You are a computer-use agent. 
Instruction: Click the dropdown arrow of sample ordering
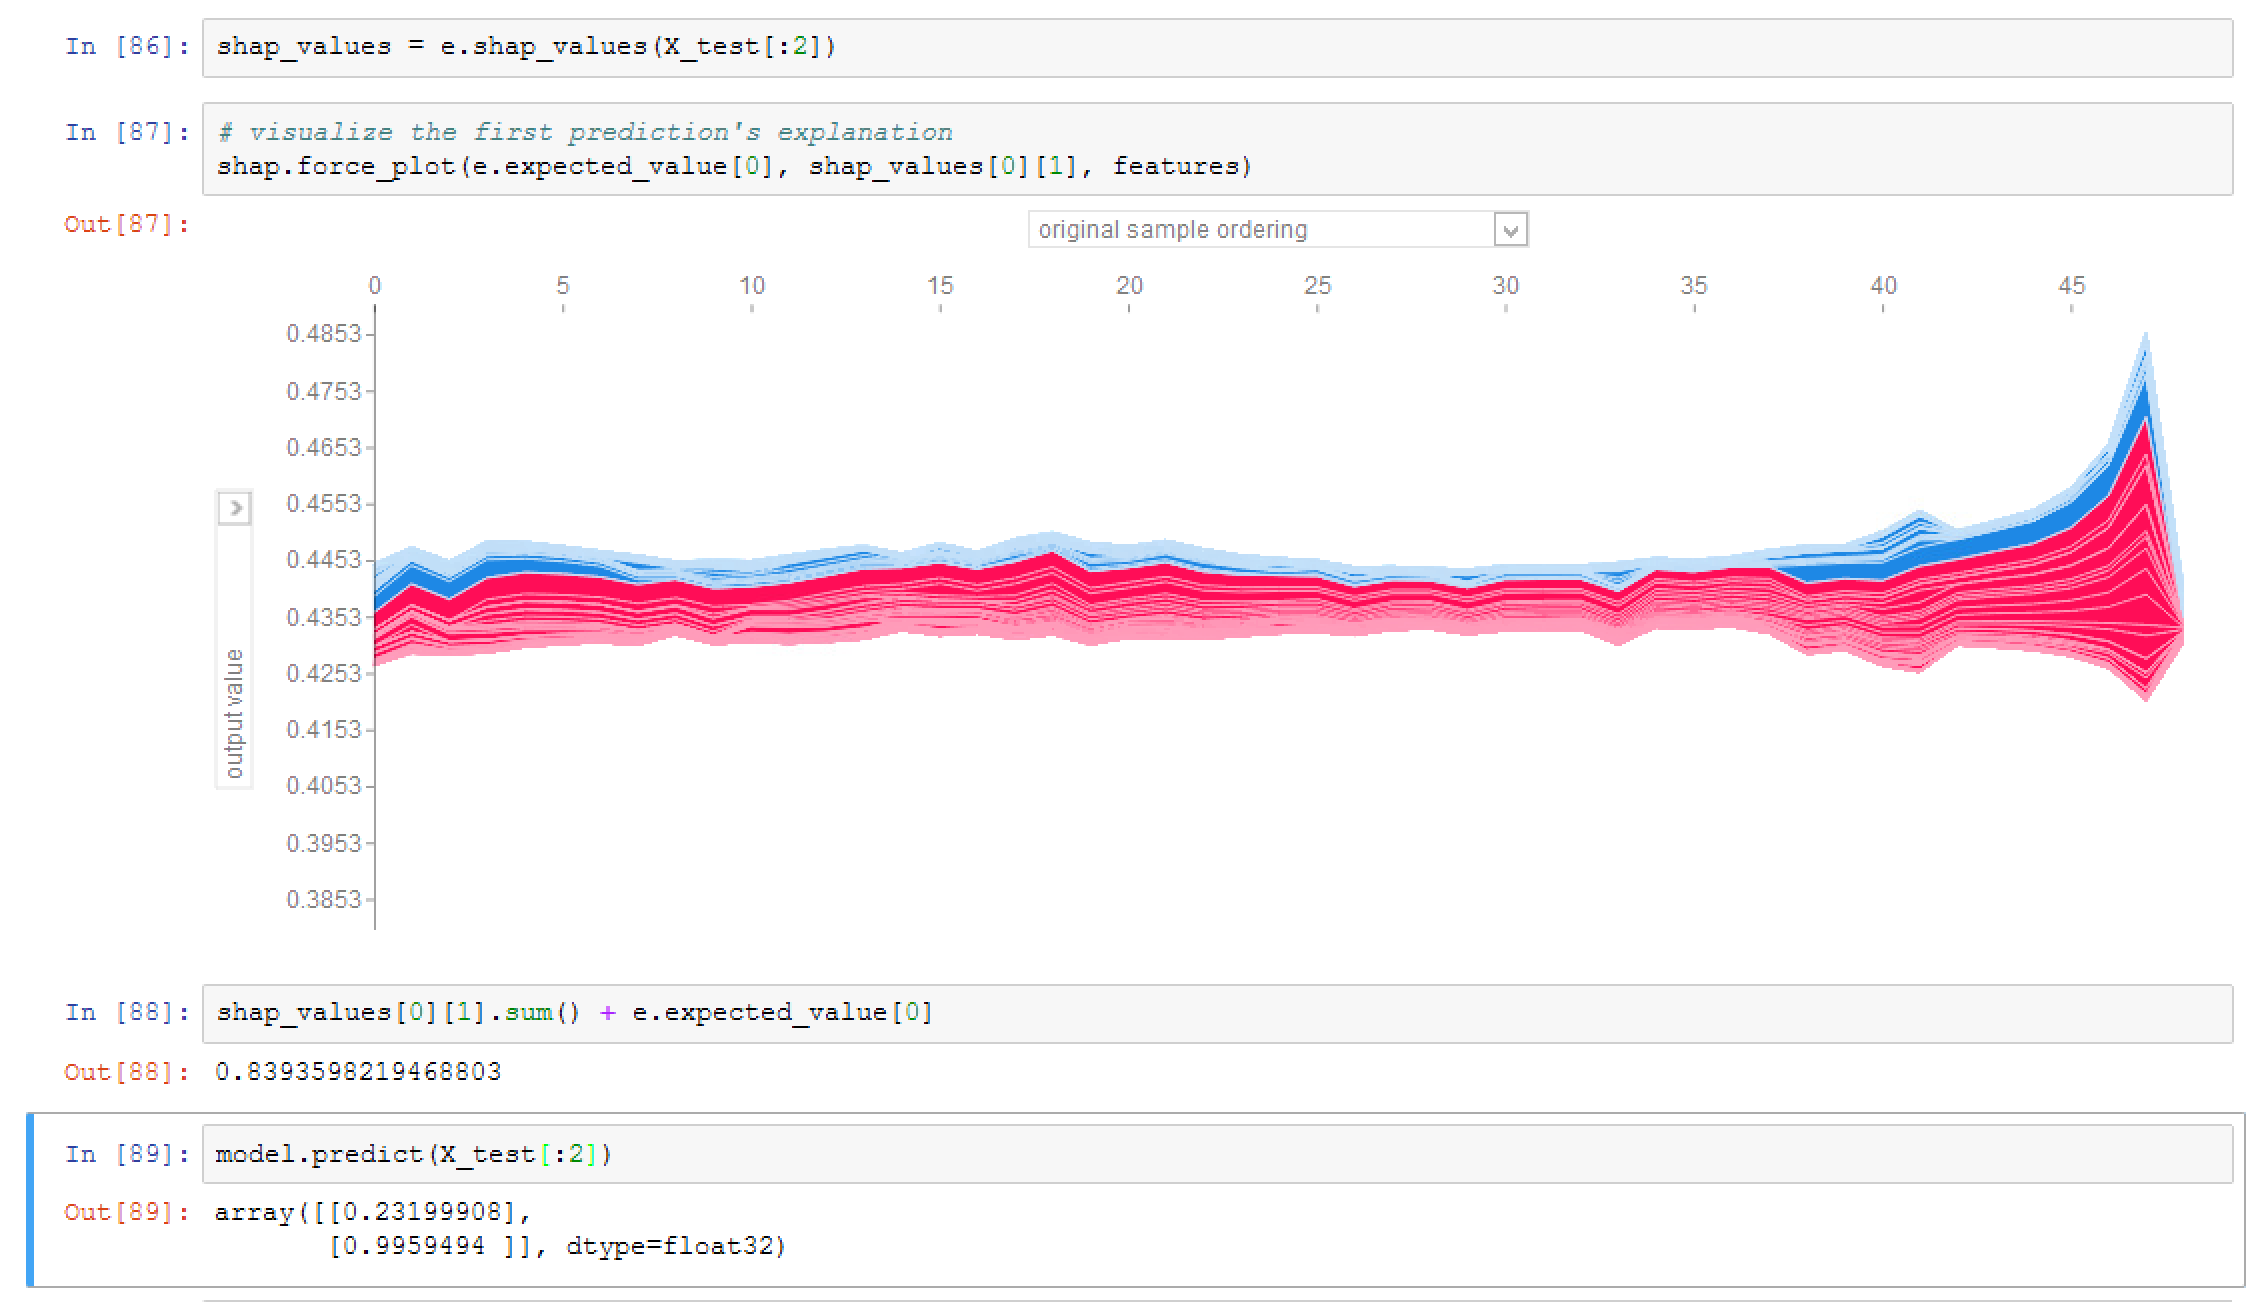(1510, 230)
